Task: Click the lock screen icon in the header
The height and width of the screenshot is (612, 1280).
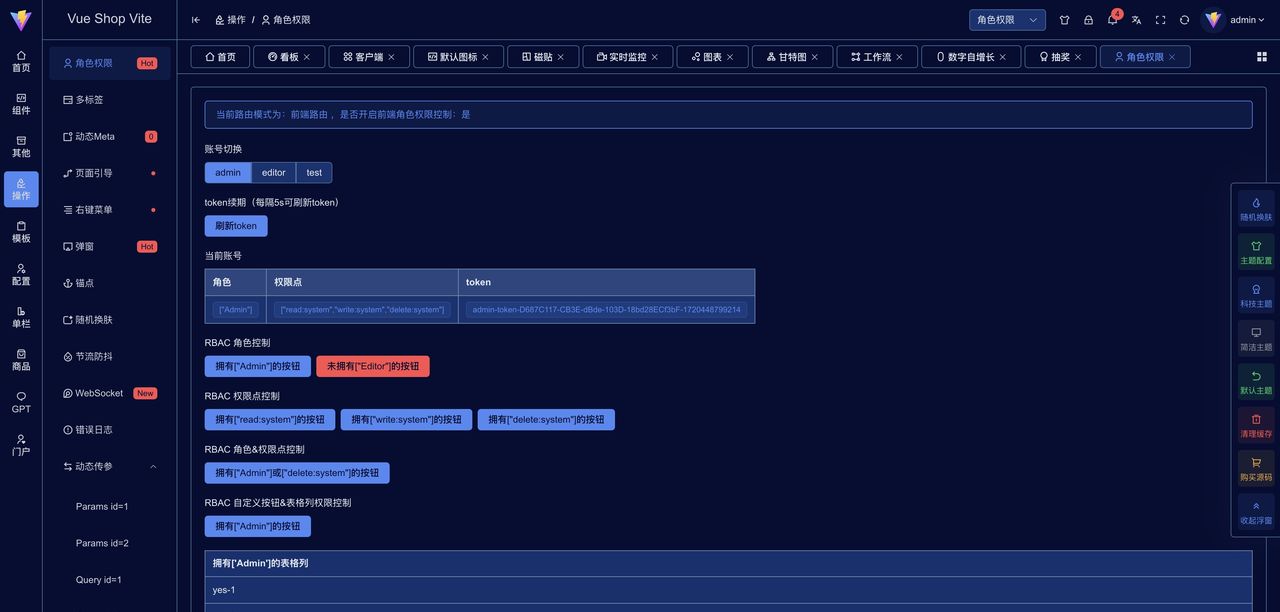Action: click(x=1088, y=20)
